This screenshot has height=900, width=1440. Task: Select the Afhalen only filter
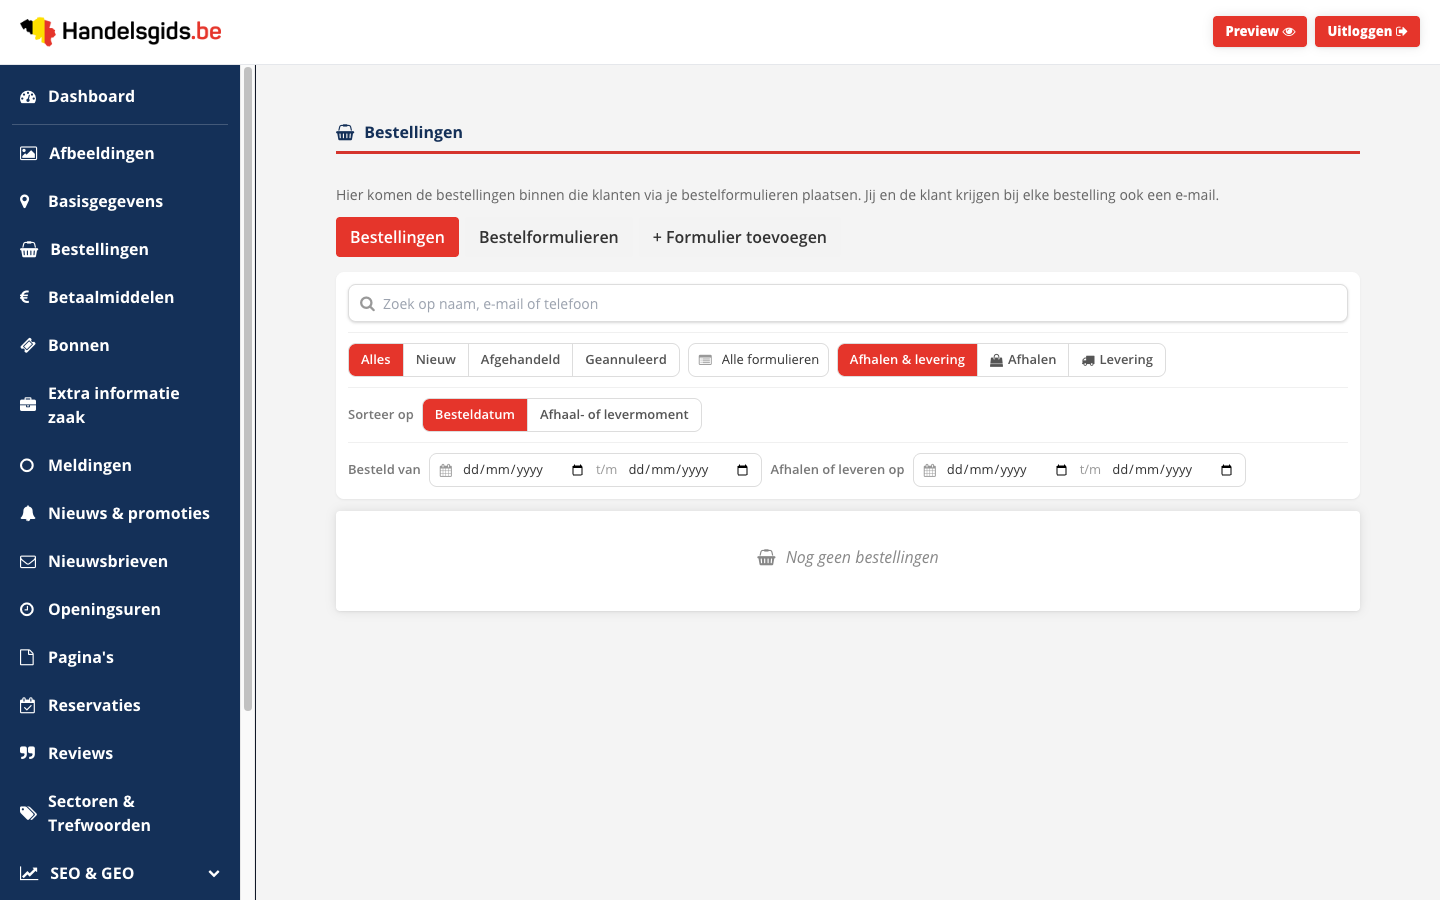pos(1023,360)
